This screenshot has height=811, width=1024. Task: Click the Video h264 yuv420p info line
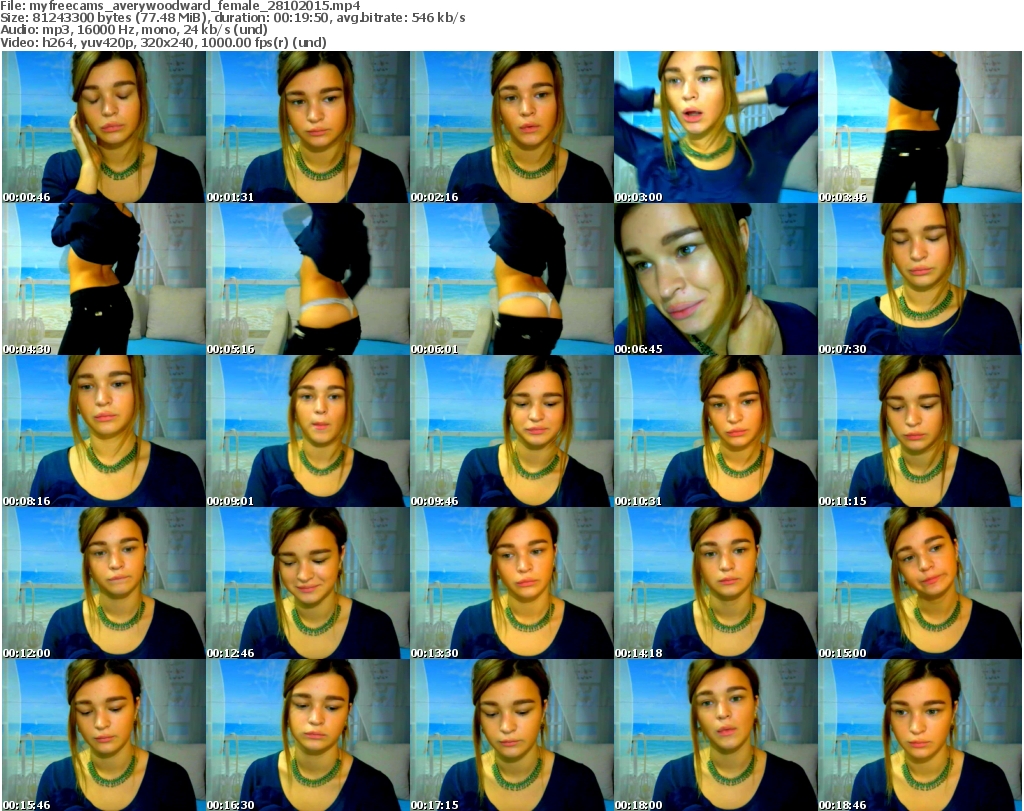click(x=163, y=42)
